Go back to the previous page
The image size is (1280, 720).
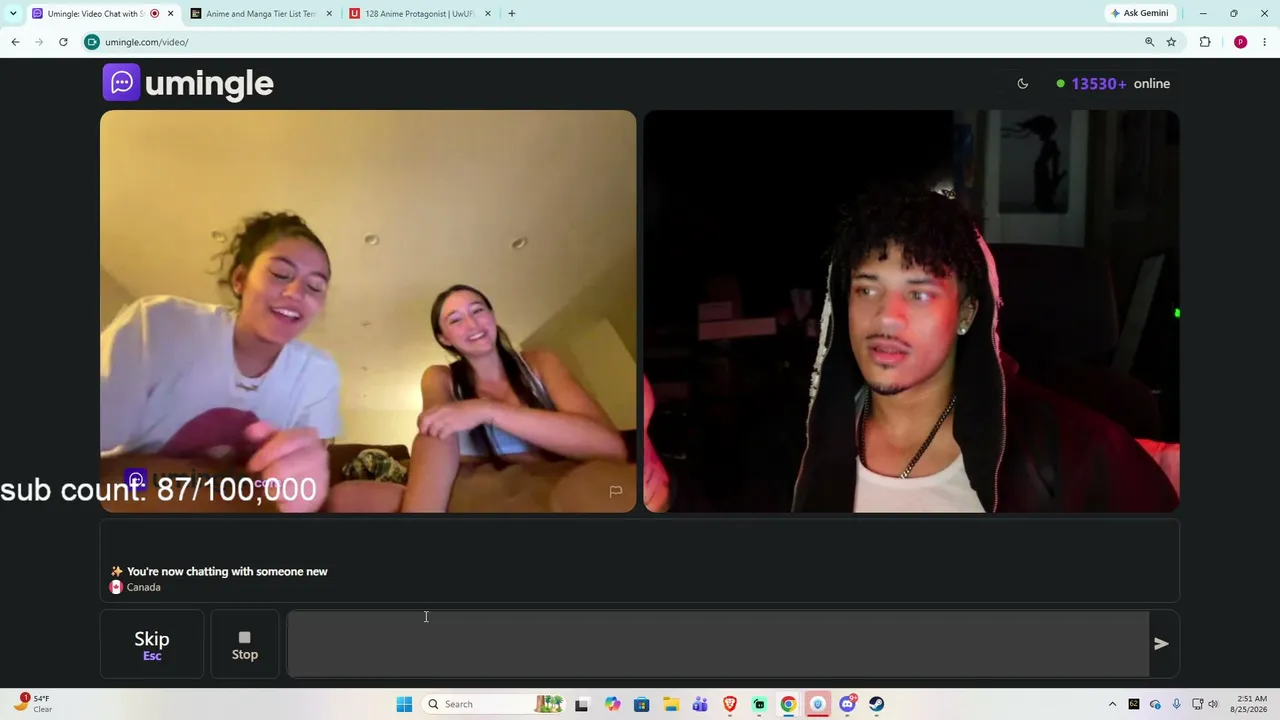pos(15,42)
